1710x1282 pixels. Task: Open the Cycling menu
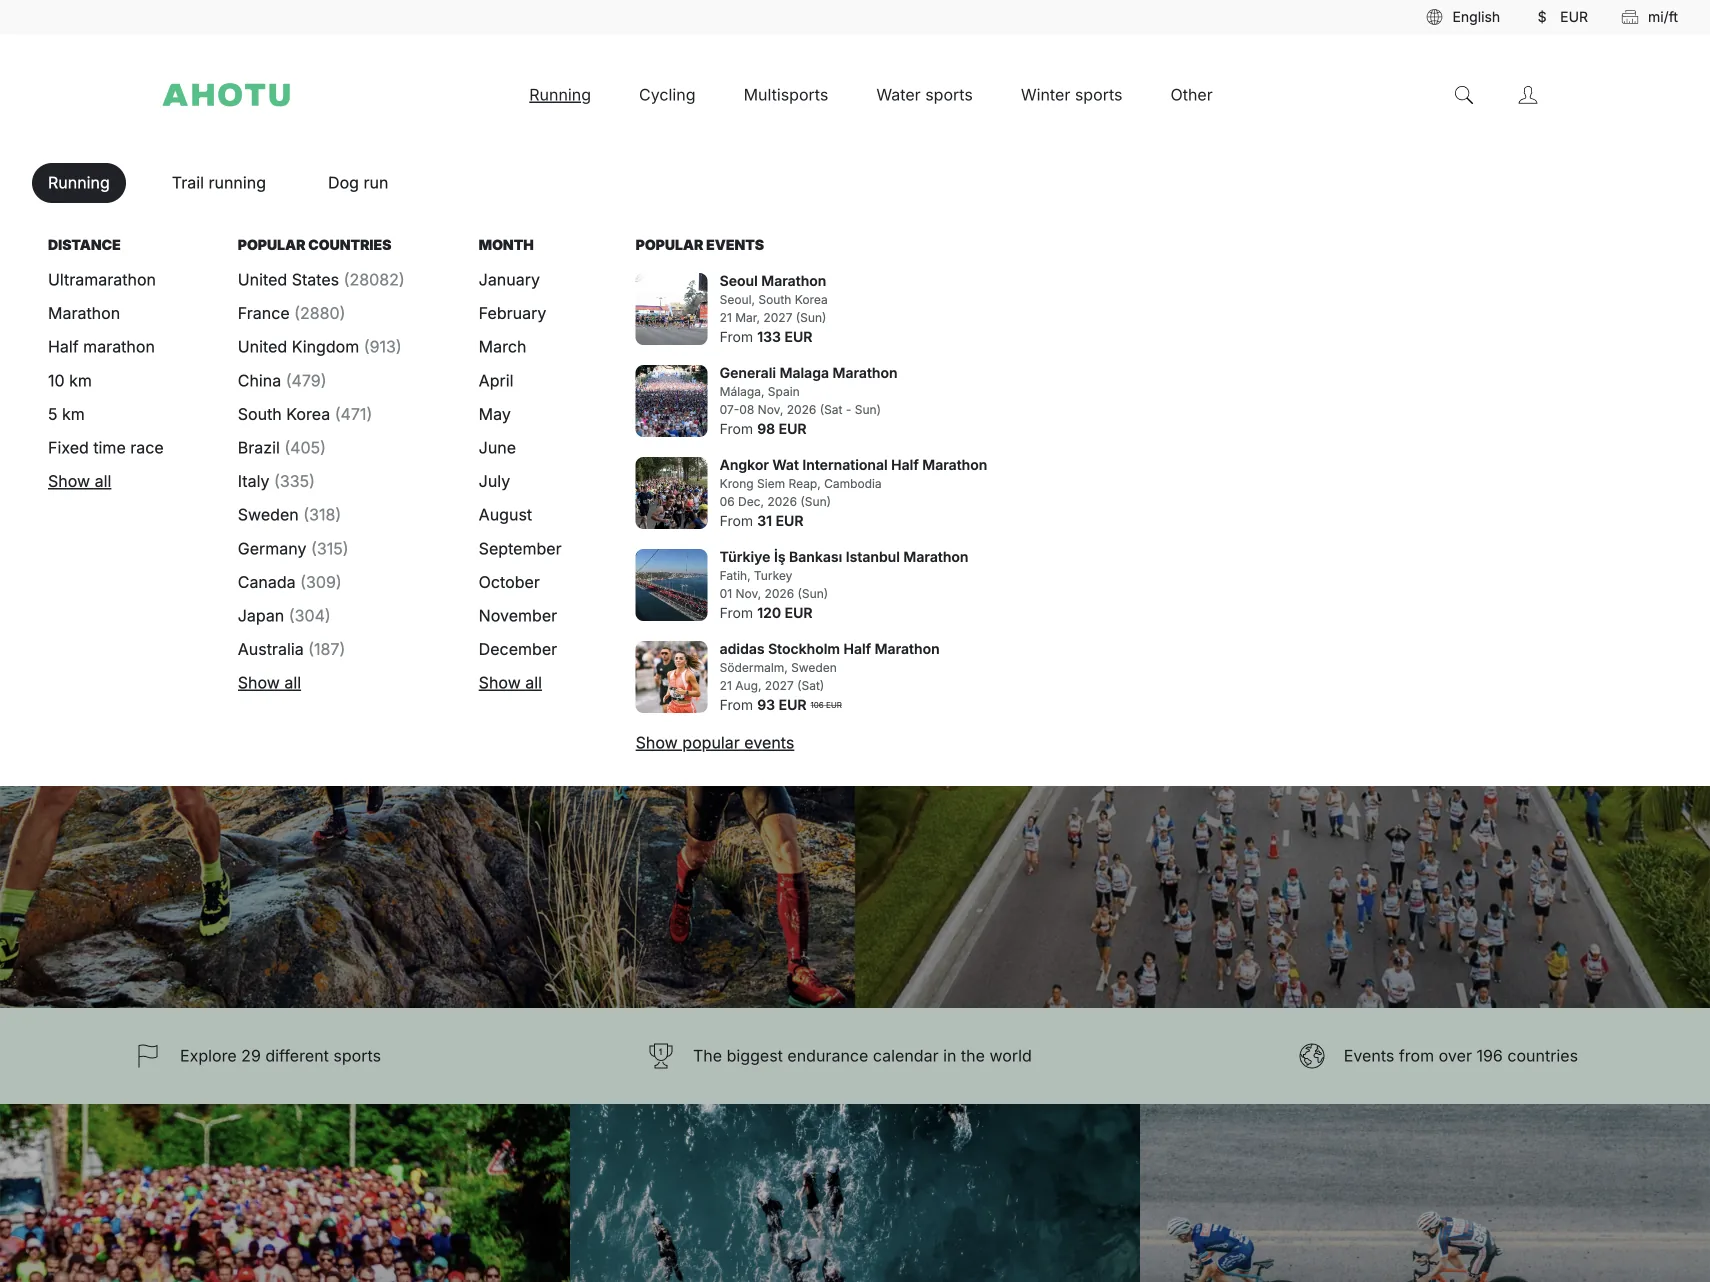point(667,95)
